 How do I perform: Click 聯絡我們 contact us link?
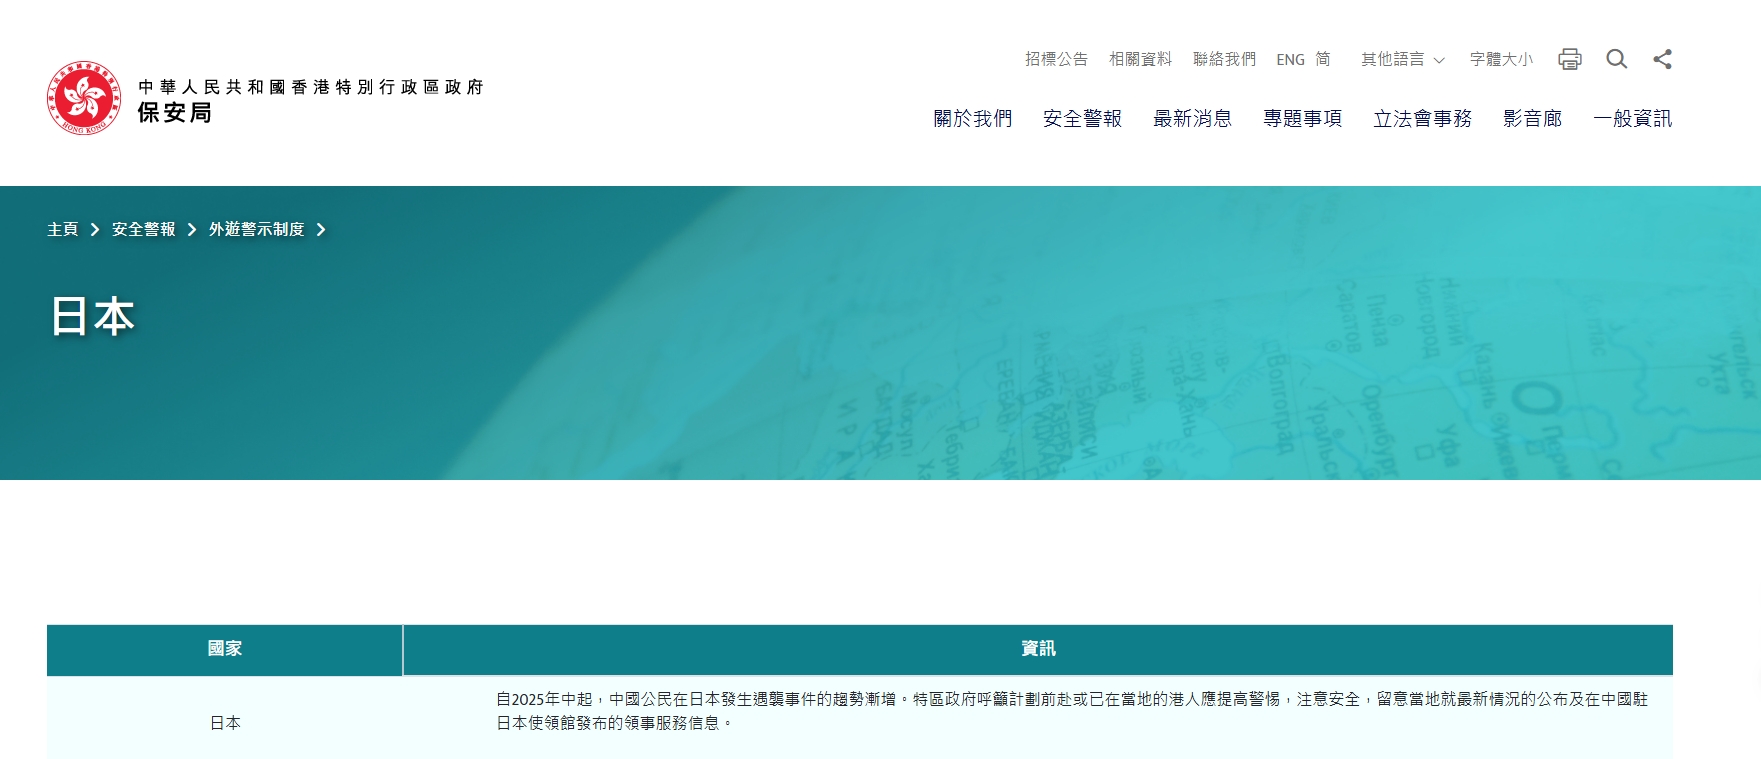tap(1224, 60)
